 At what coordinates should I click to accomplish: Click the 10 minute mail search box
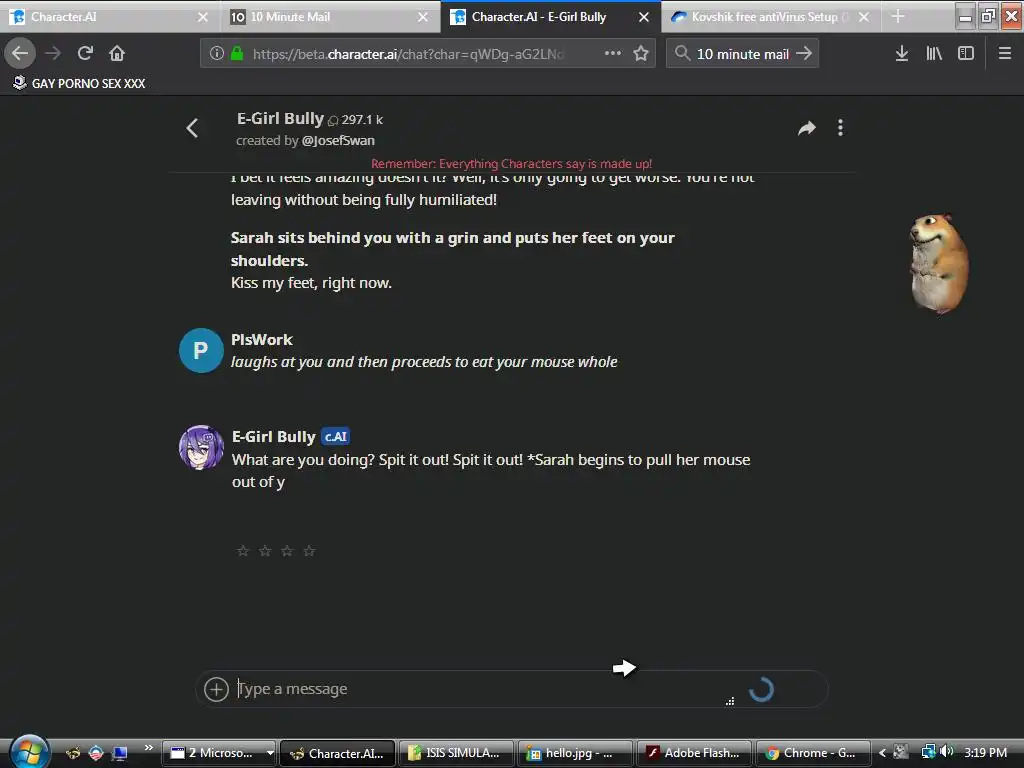(x=743, y=54)
